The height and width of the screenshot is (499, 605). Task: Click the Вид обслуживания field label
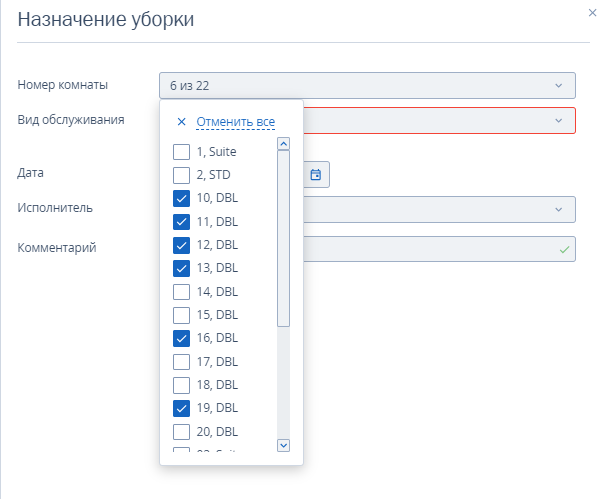(x=71, y=120)
